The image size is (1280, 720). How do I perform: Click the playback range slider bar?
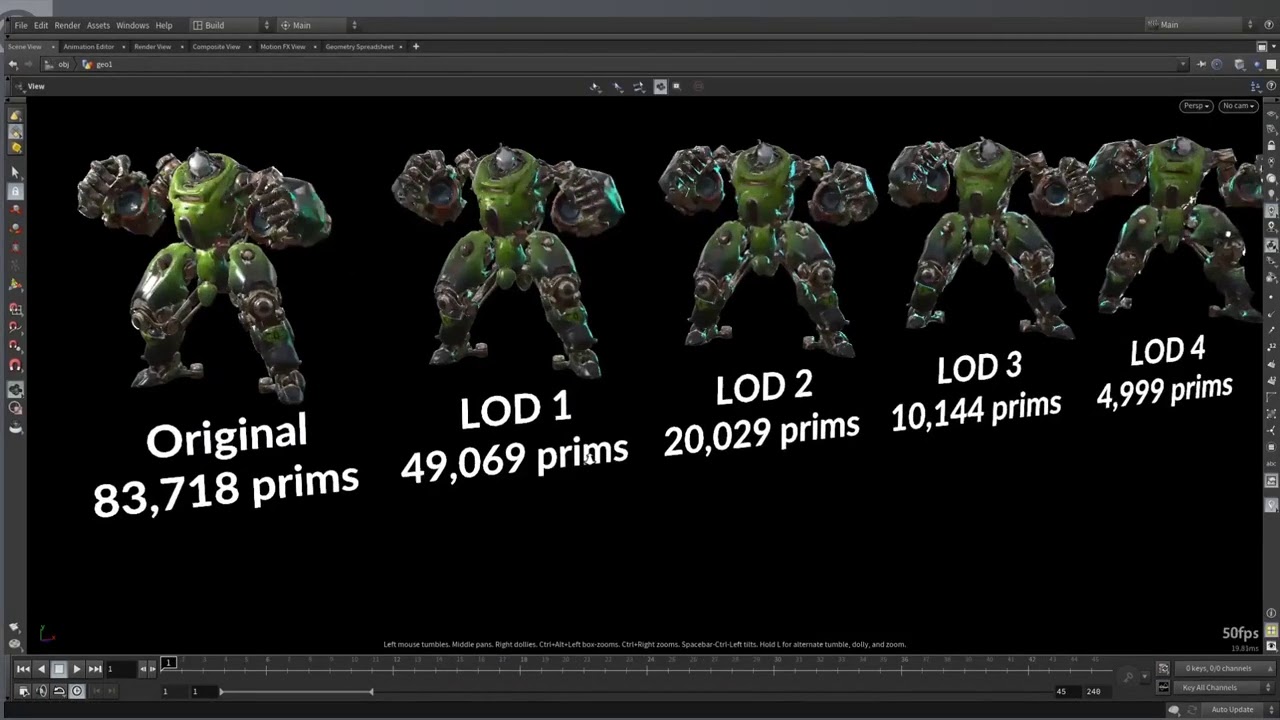pyautogui.click(x=296, y=691)
